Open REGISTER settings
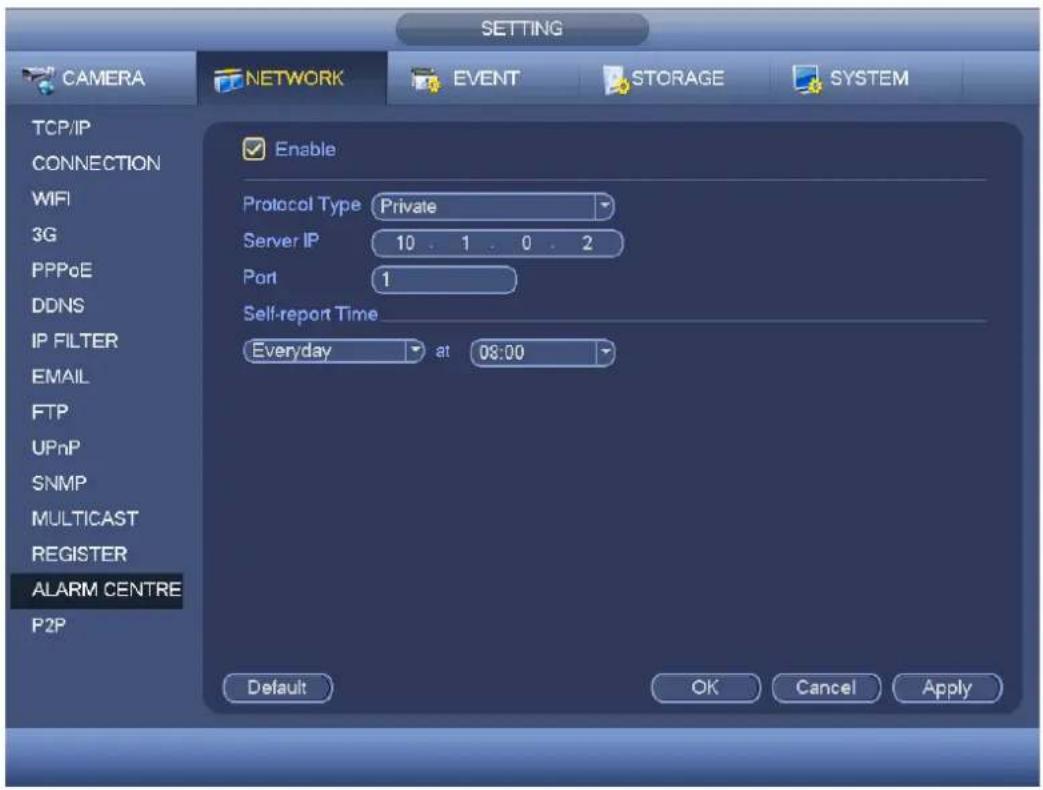Screen dimensions: 1043x790 coord(79,555)
